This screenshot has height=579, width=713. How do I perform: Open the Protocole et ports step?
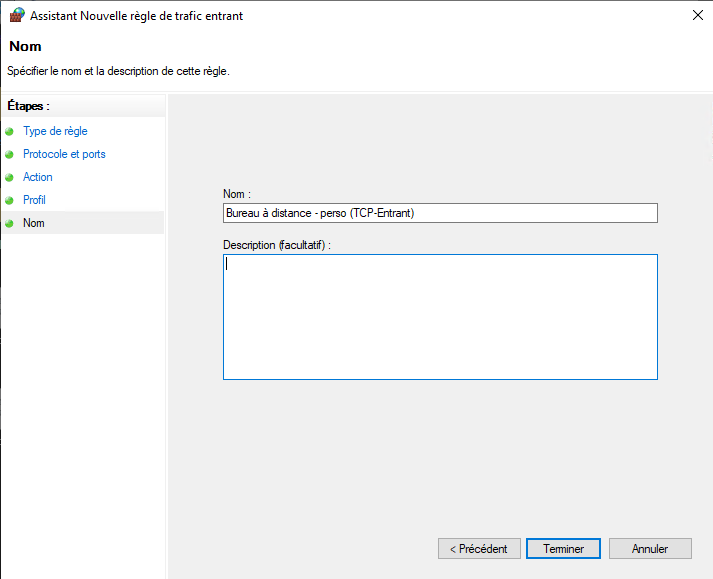[64, 154]
